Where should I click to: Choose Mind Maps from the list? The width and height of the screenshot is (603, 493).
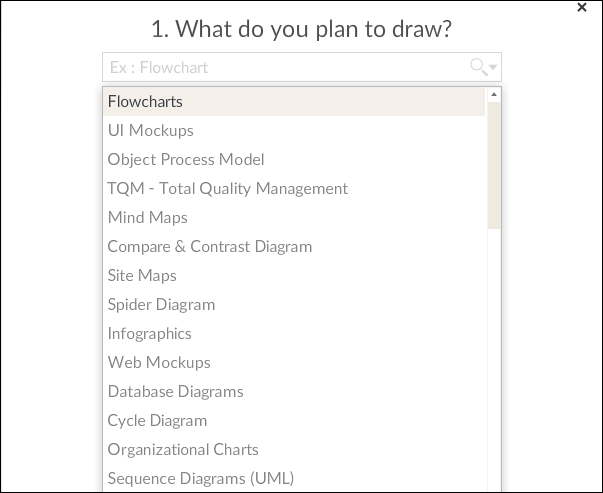pyautogui.click(x=294, y=218)
